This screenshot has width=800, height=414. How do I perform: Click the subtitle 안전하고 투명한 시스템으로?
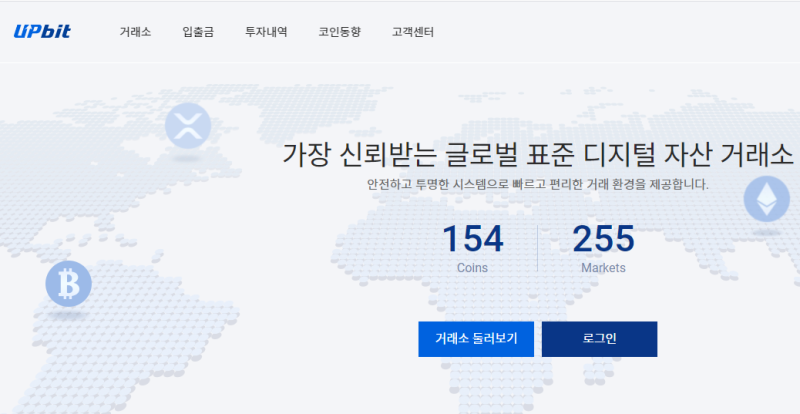[x=438, y=184]
